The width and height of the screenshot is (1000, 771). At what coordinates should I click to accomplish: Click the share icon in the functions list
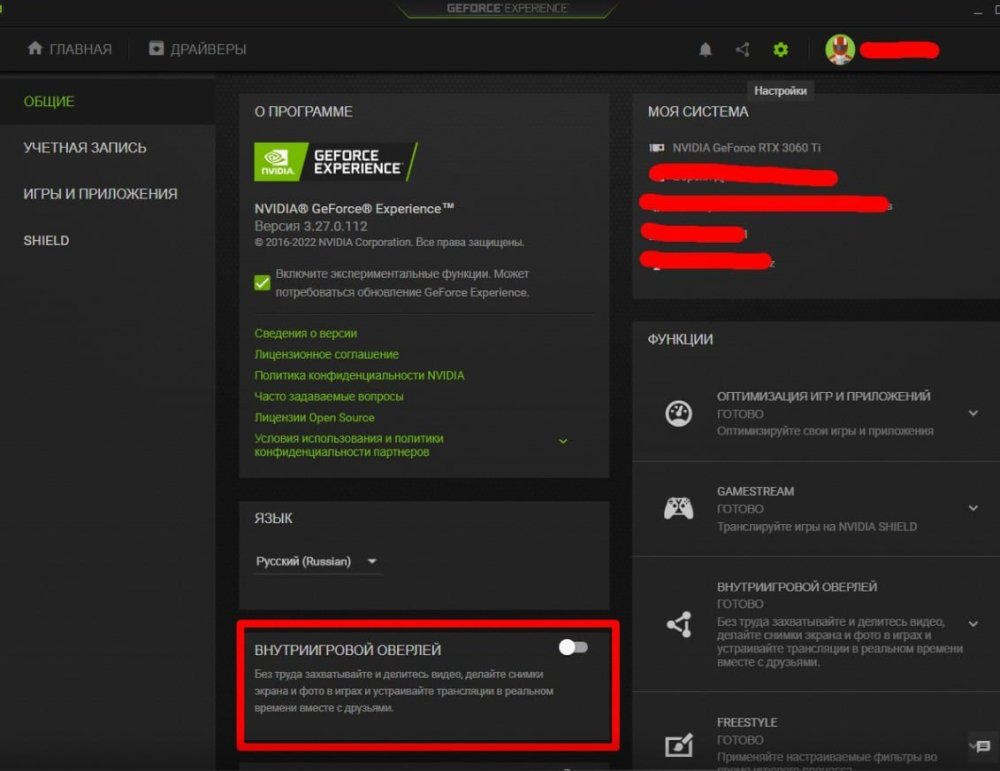pos(679,625)
